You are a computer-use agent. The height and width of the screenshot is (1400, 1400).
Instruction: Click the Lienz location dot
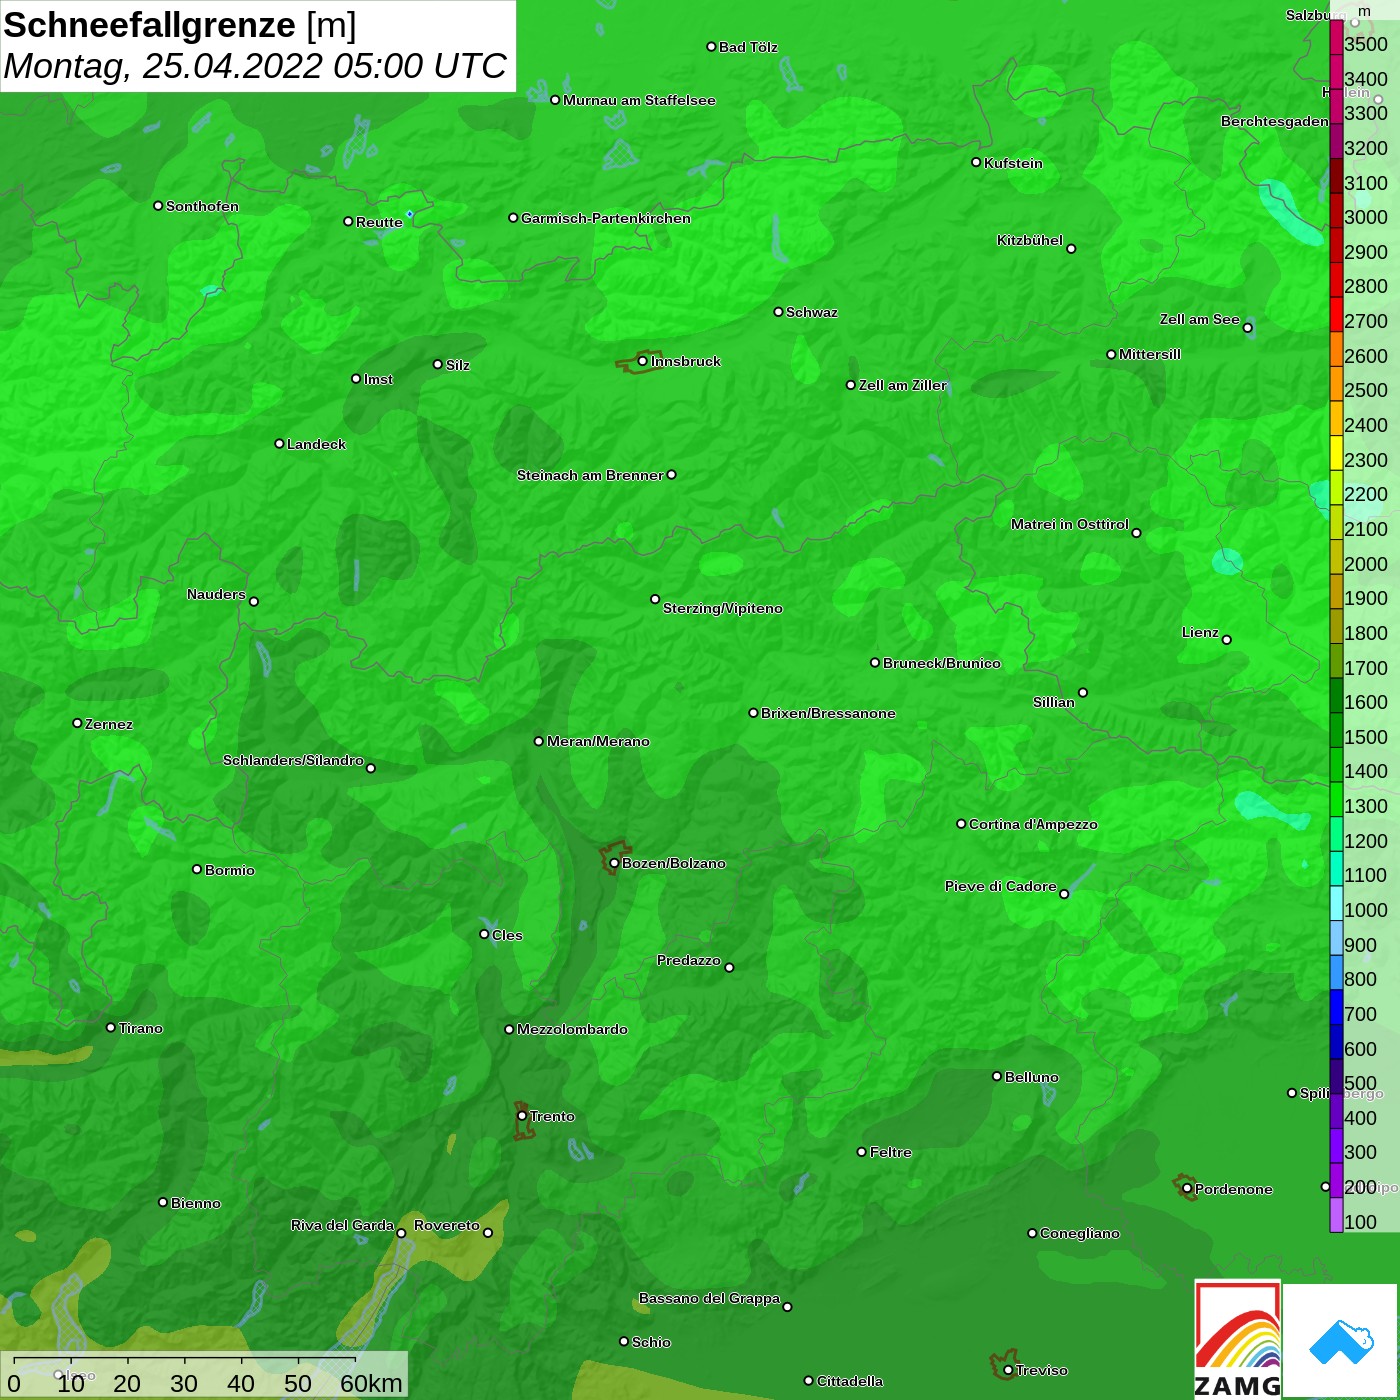(1227, 640)
